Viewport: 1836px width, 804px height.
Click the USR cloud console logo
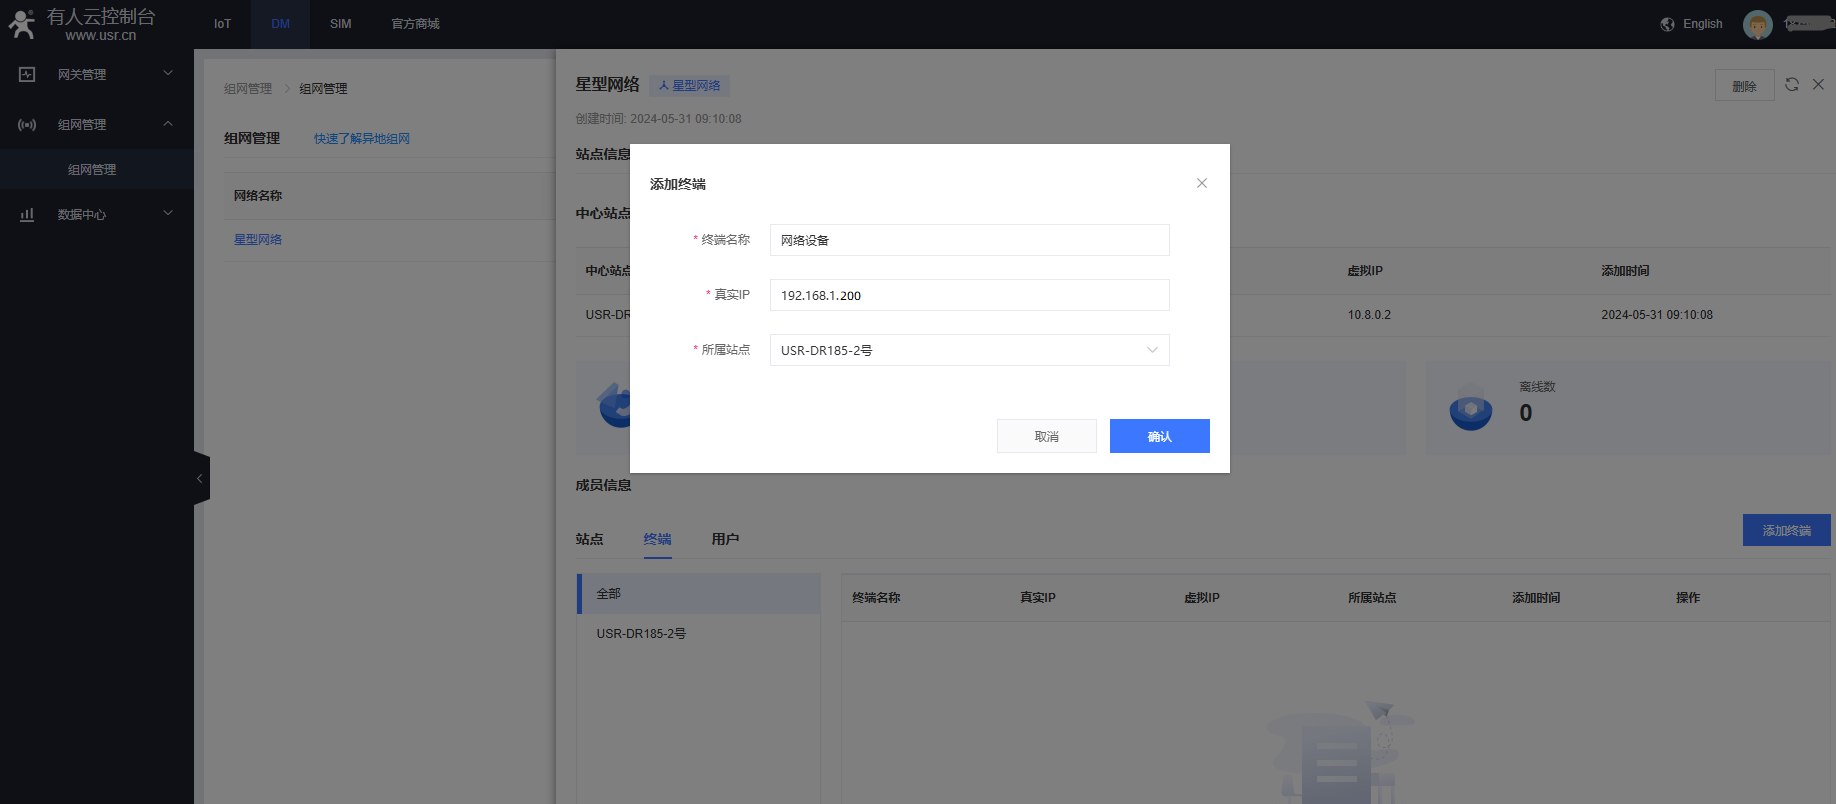82,24
